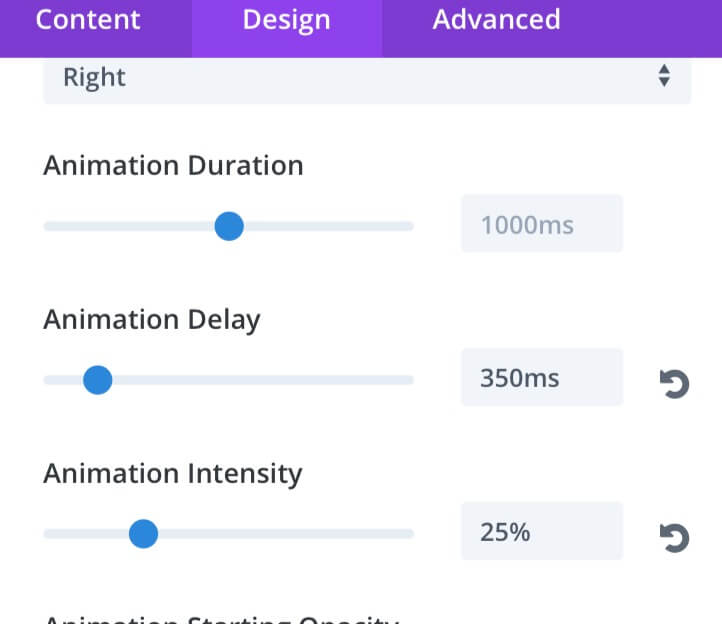
Task: Click the Animation Delay label
Action: pos(151,320)
